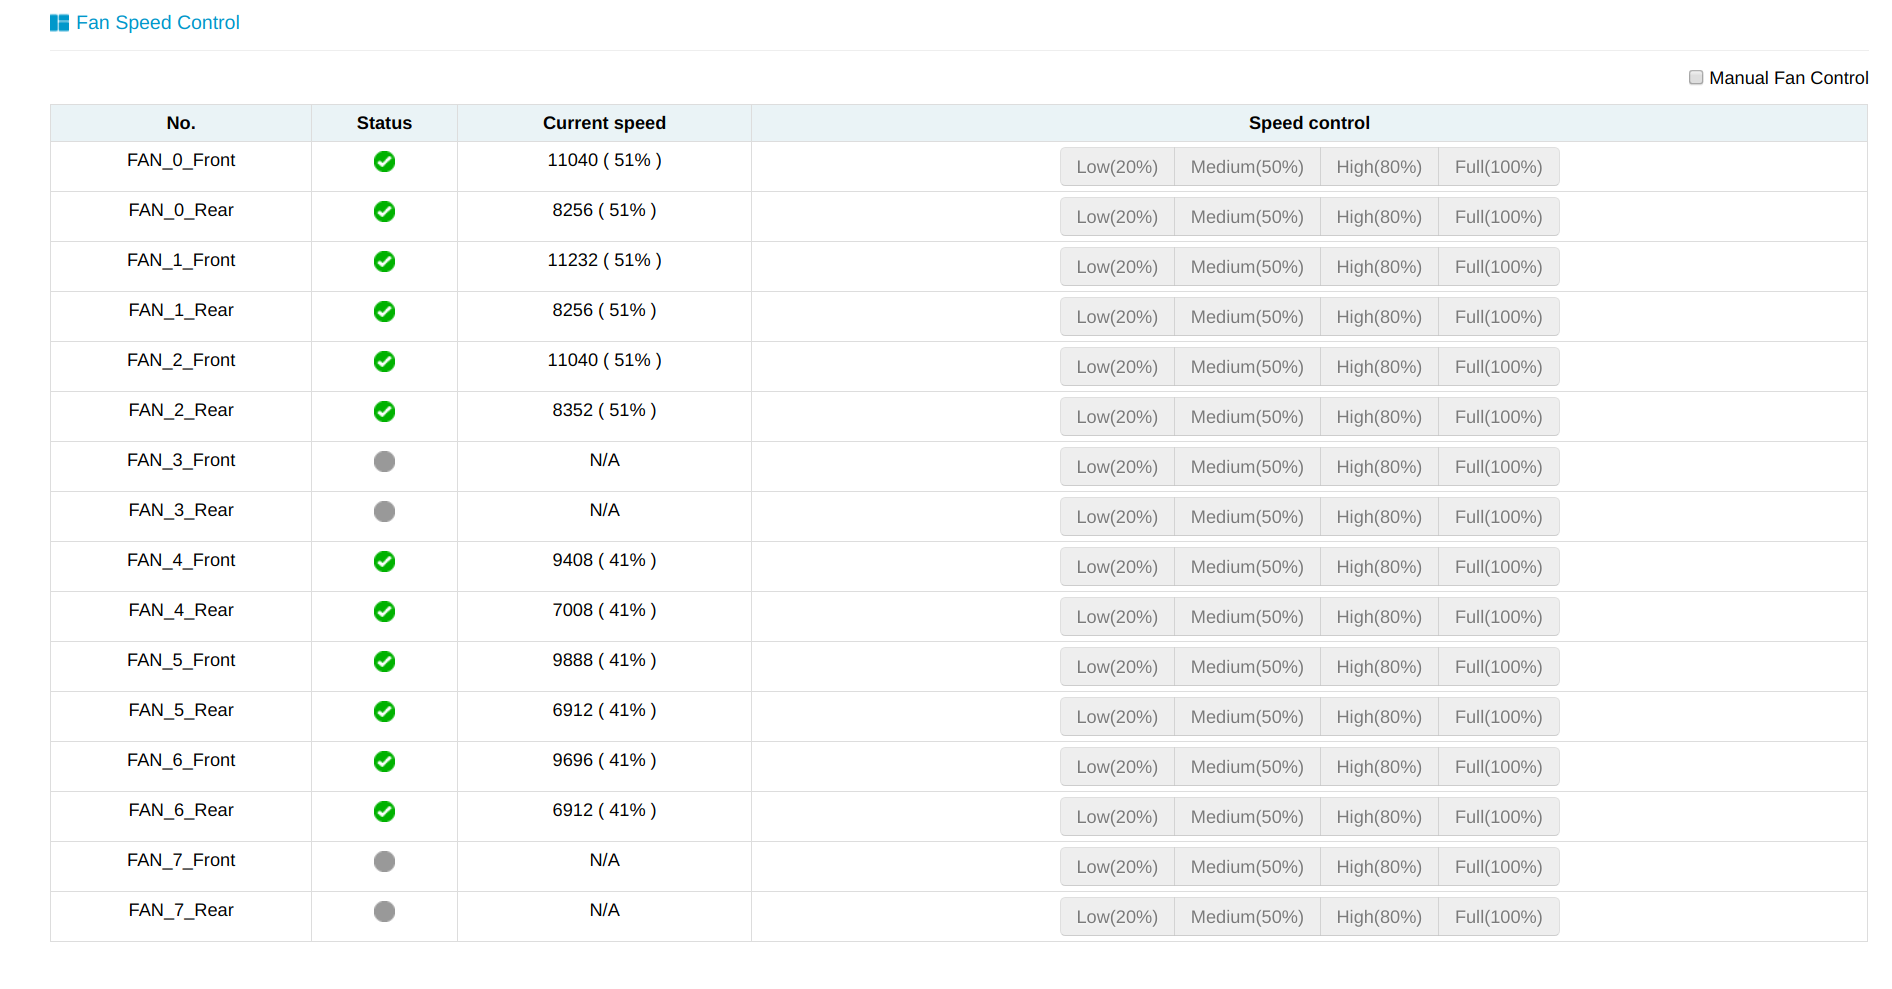Click the Fan Speed Control title link

click(158, 23)
